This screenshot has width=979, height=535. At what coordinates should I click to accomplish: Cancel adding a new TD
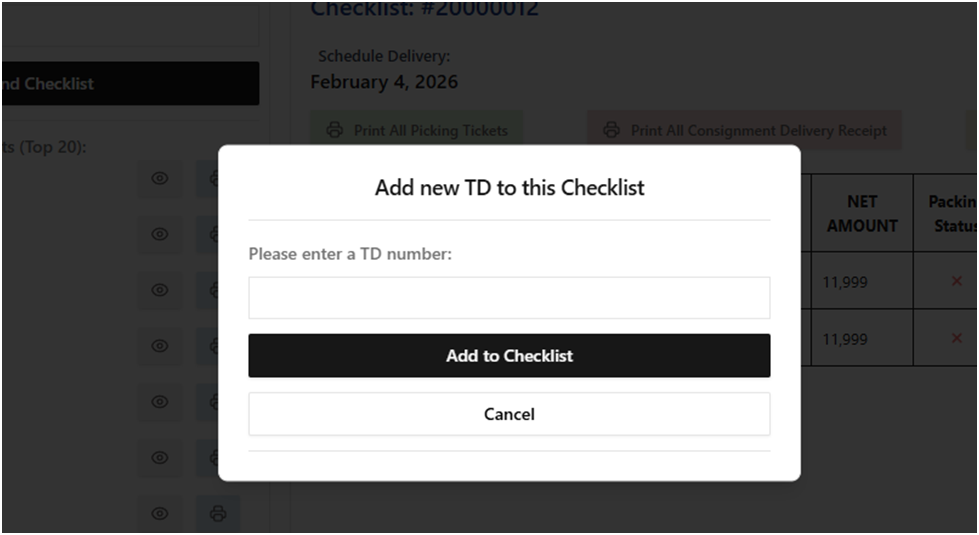[x=509, y=414]
